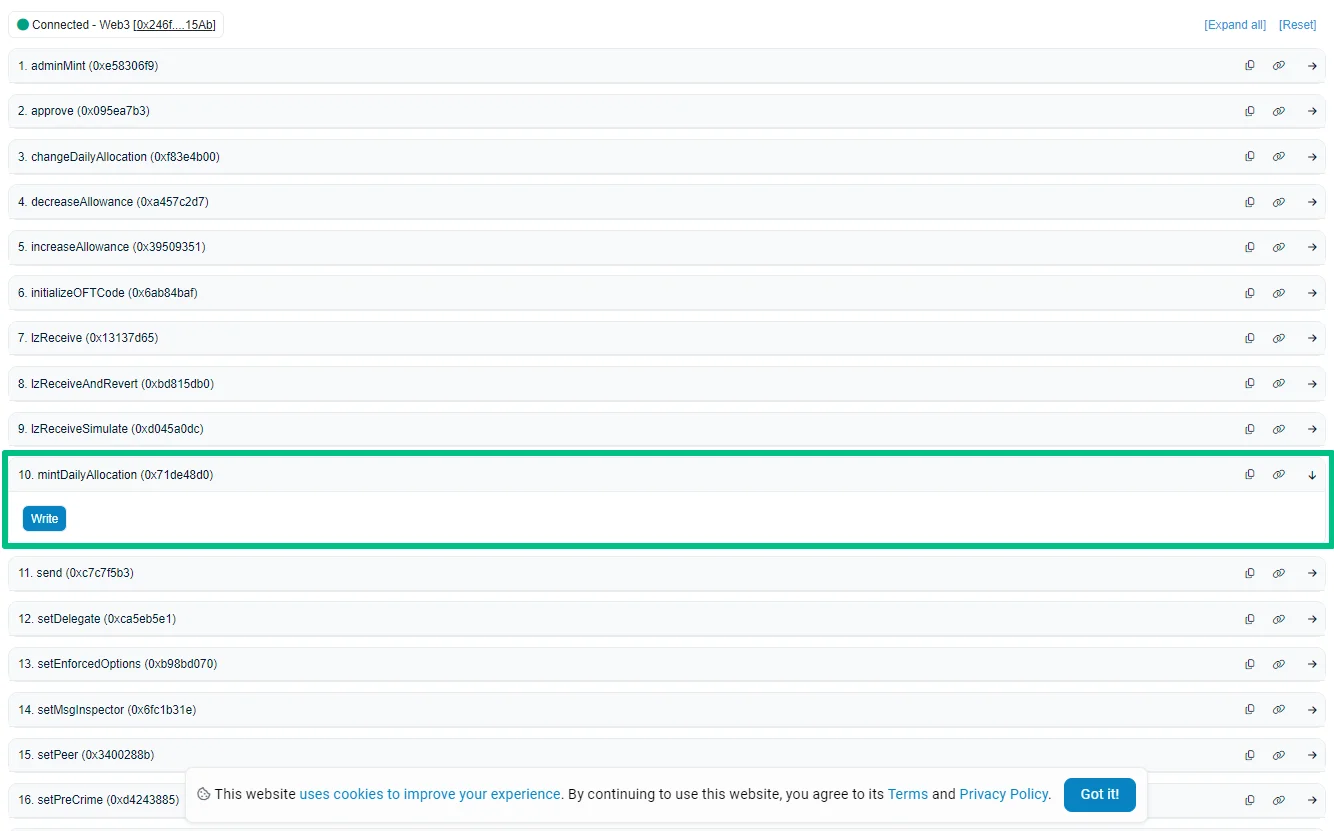This screenshot has width=1334, height=831.
Task: Copy permalink for lzReceiveAndRevert method
Action: (1278, 384)
